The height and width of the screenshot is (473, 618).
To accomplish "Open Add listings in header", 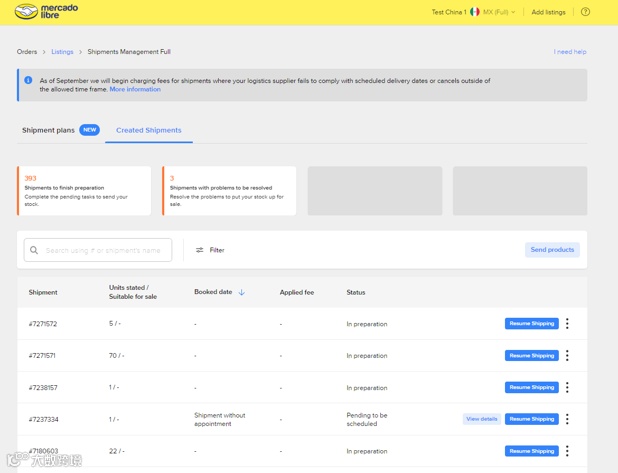I will point(548,12).
